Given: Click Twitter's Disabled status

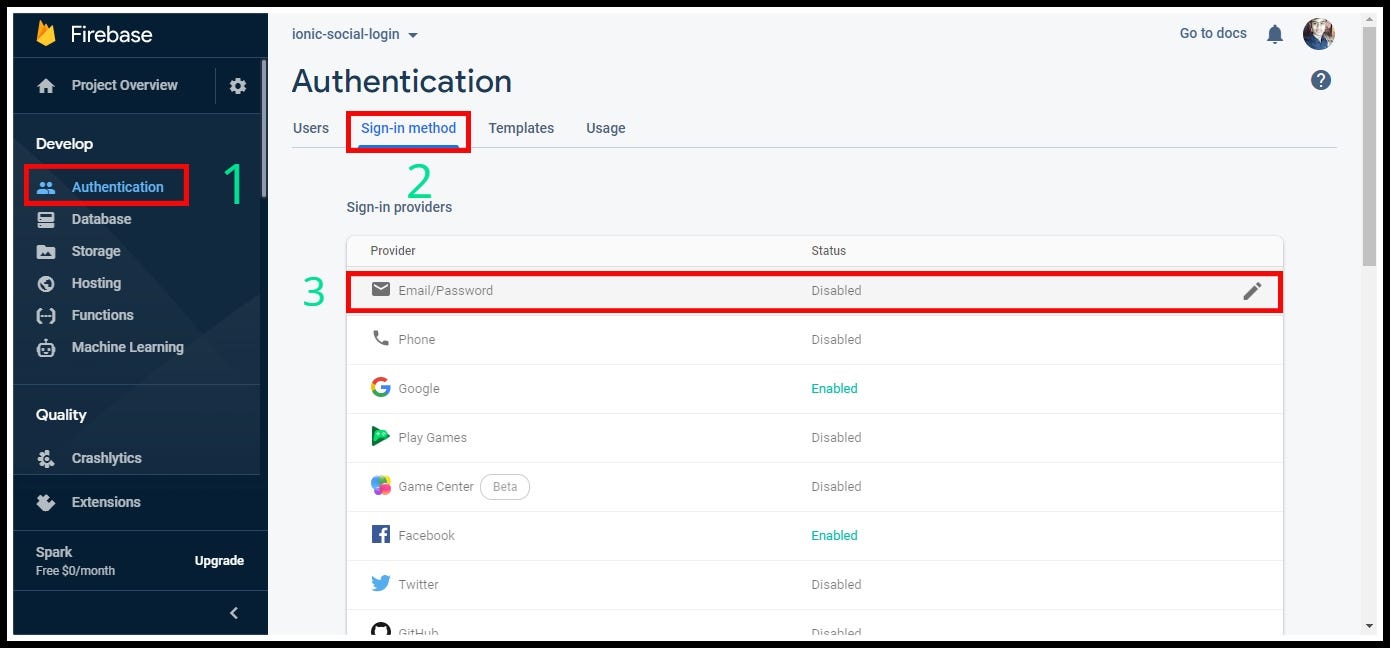Looking at the screenshot, I should (x=836, y=584).
